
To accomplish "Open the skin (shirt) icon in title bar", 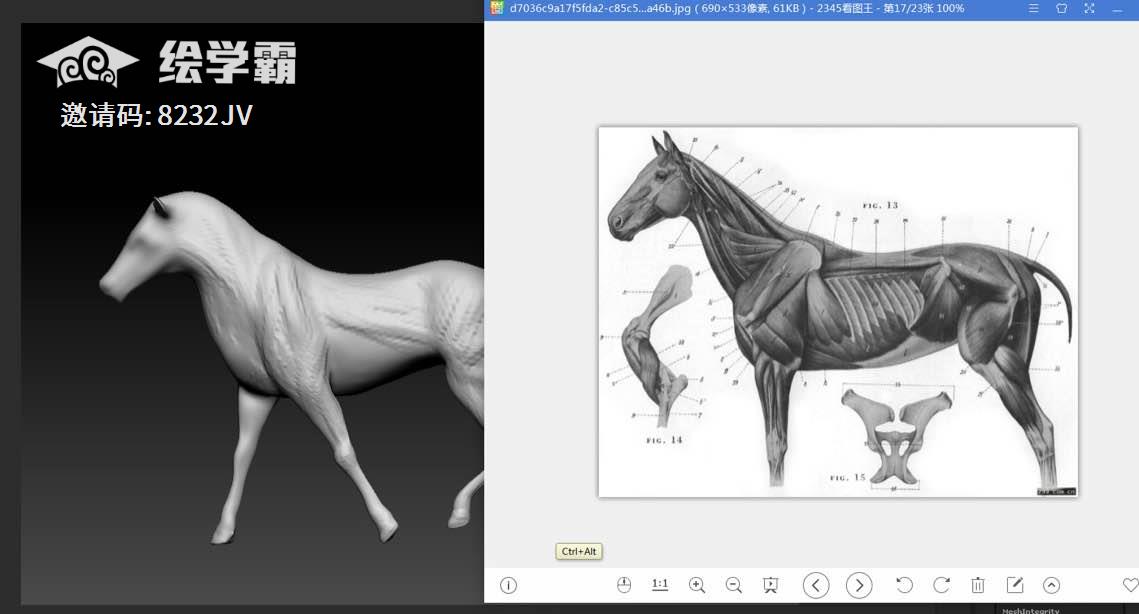I will 1061,9.
